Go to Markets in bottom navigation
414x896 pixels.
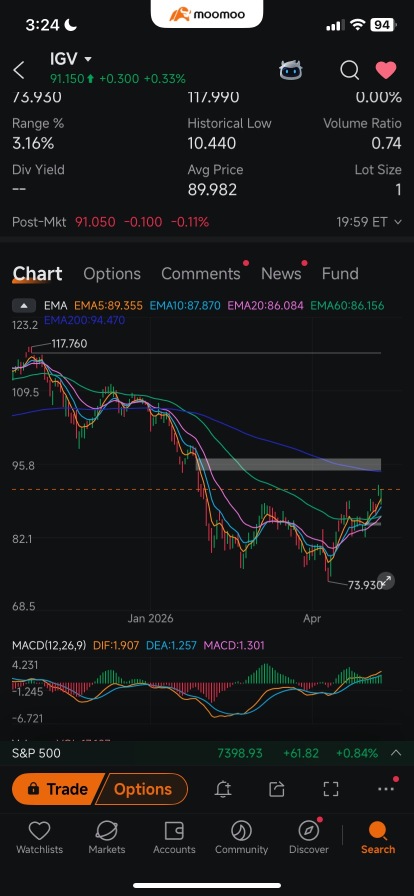[106, 838]
